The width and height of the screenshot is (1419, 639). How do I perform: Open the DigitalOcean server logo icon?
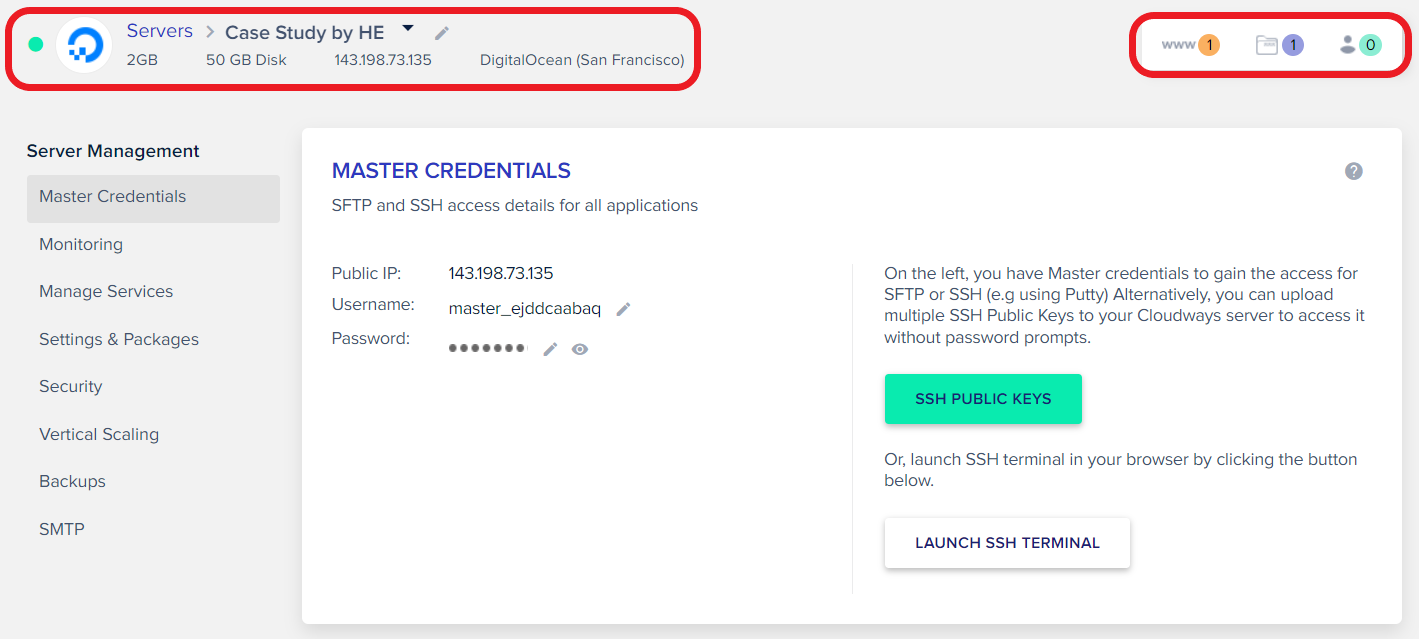tap(83, 45)
